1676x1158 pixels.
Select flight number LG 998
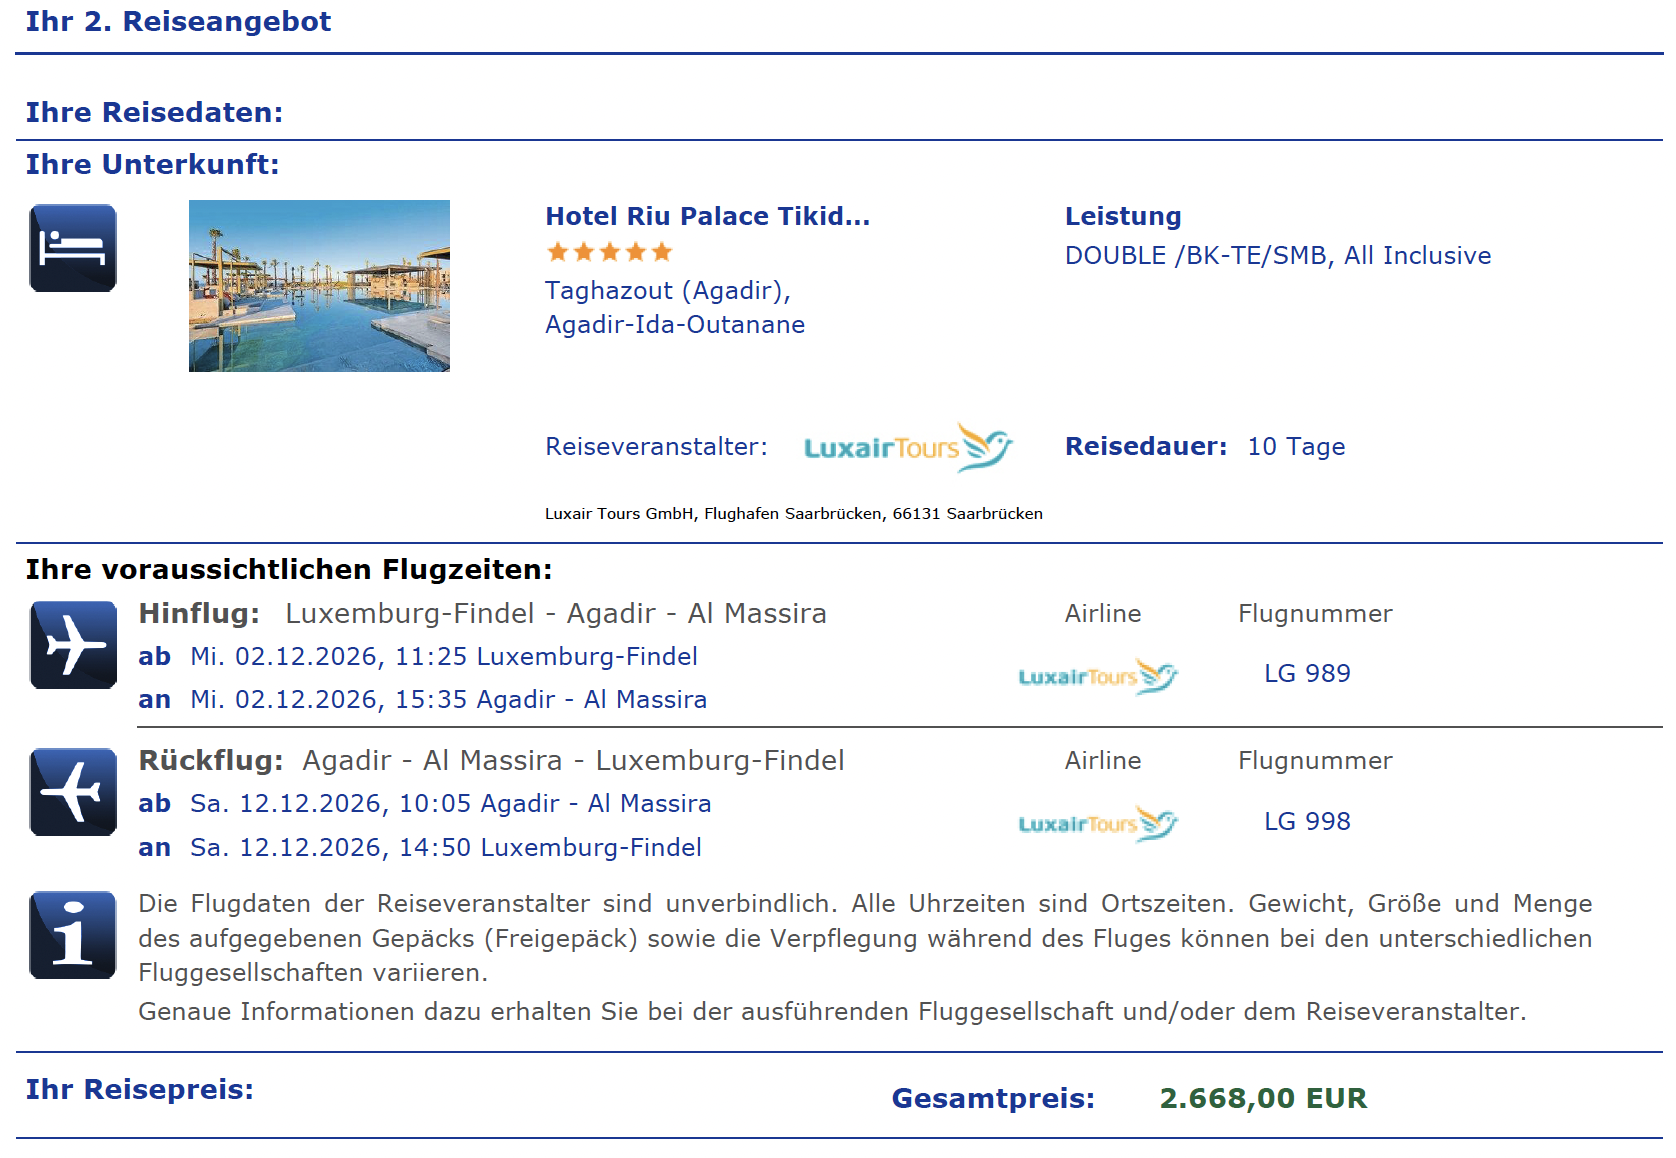(1307, 821)
